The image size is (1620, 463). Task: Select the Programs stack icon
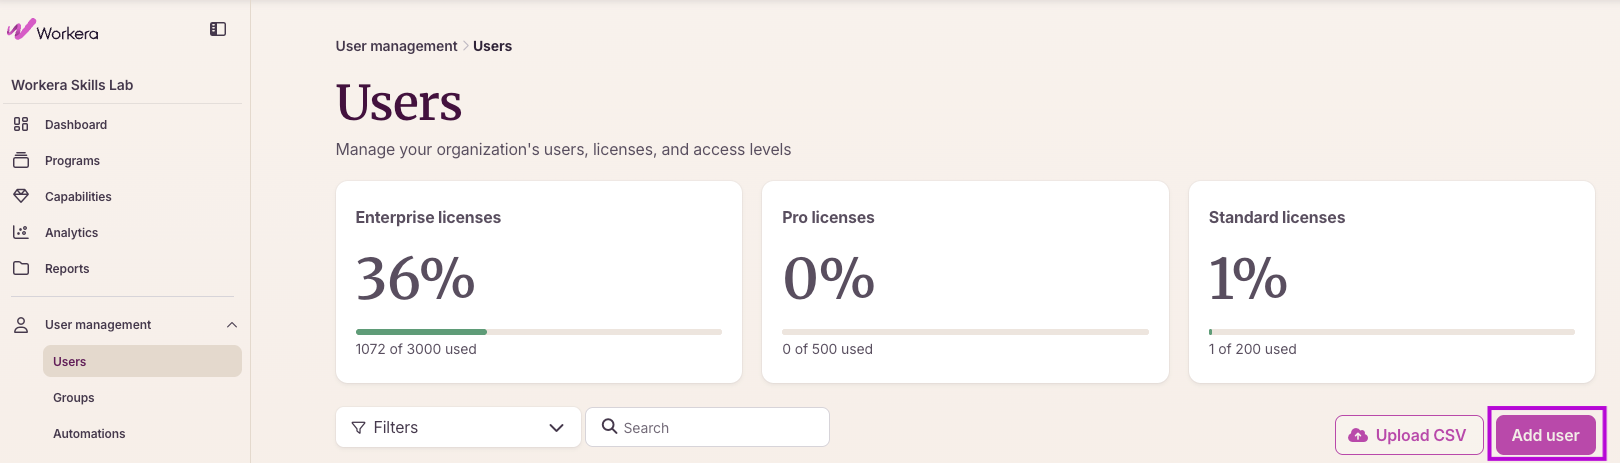tap(21, 160)
